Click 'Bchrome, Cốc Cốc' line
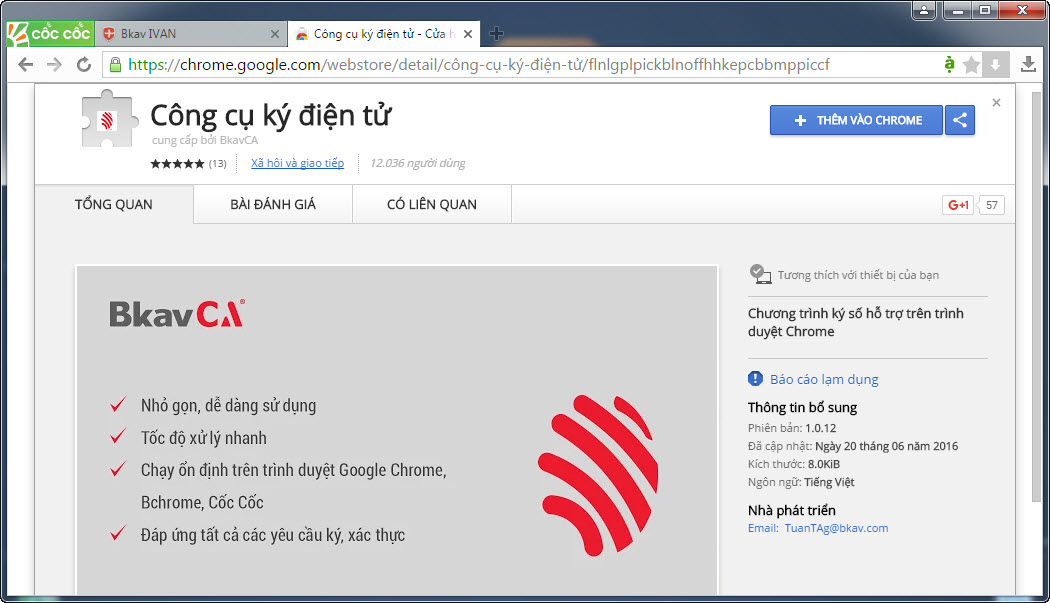The width and height of the screenshot is (1050, 603). [x=202, y=502]
